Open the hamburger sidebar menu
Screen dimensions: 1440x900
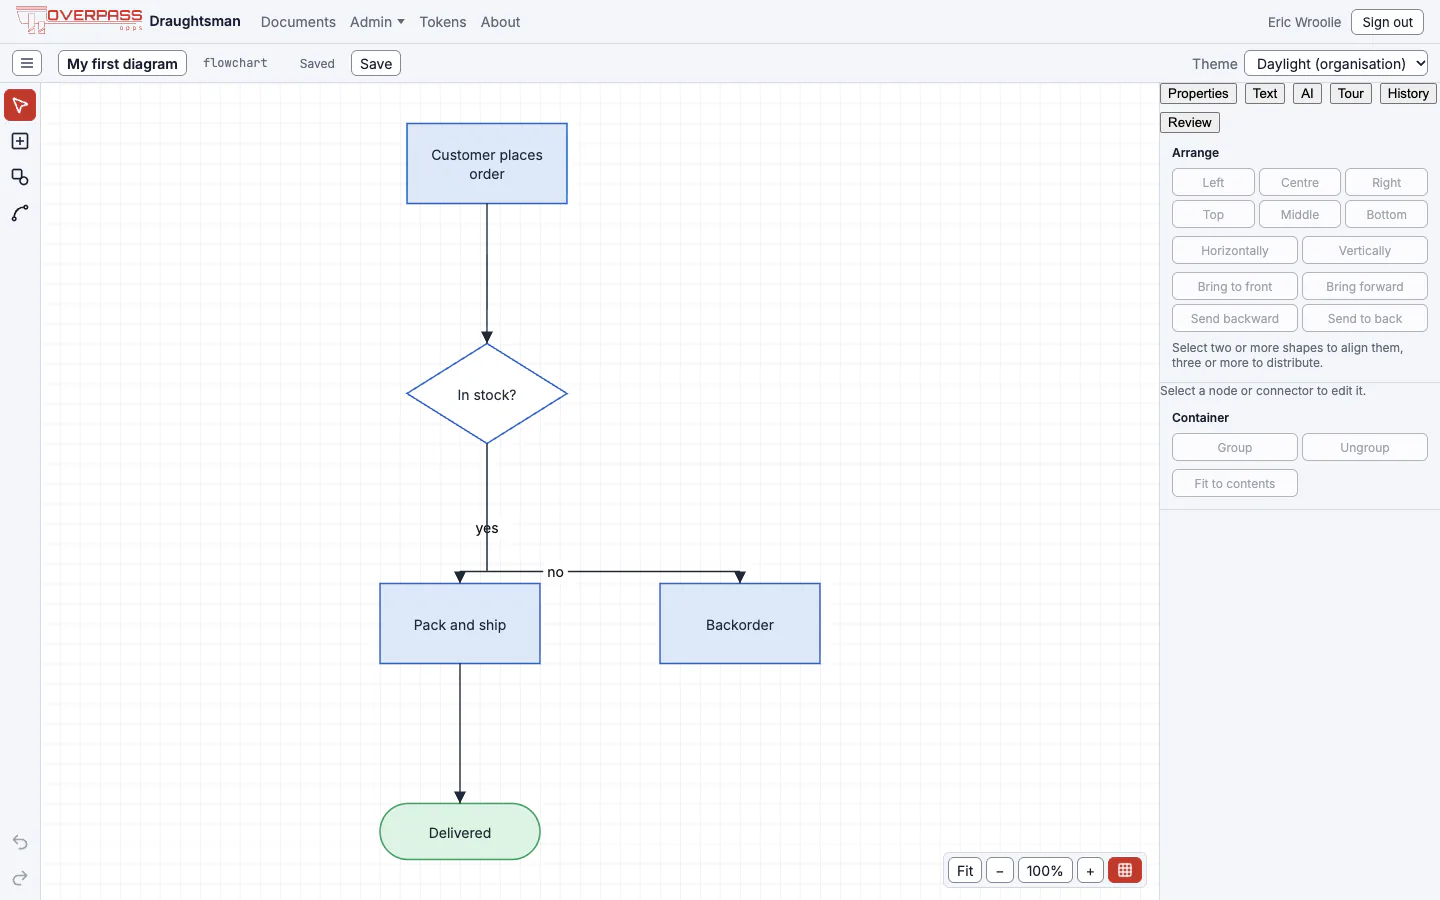27,63
